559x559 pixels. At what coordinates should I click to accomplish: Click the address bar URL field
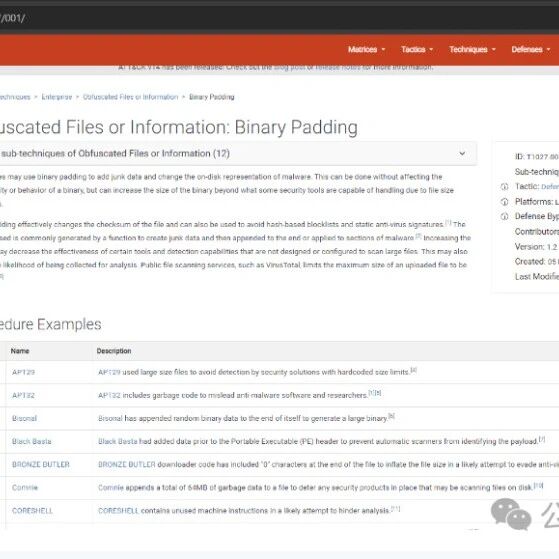coord(280,18)
